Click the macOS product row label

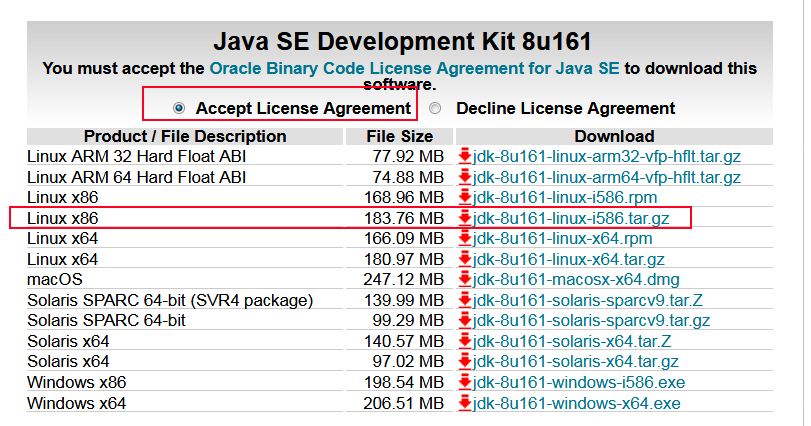pyautogui.click(x=55, y=280)
